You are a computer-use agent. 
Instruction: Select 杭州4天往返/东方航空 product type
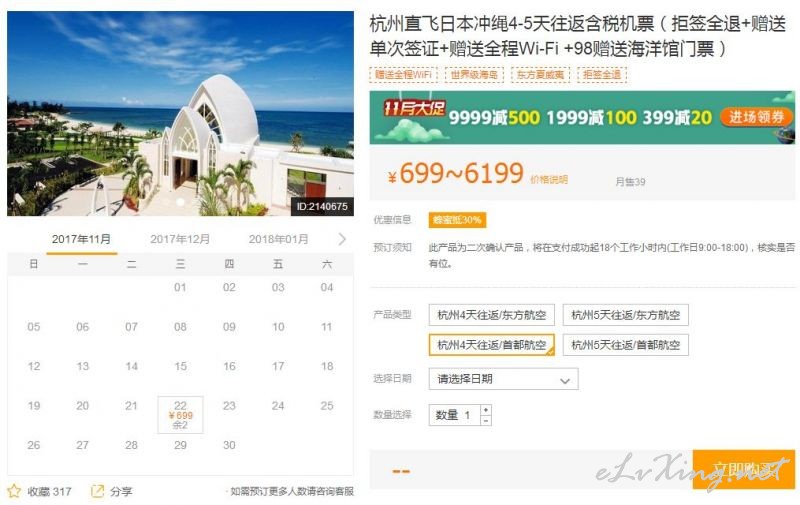click(491, 315)
